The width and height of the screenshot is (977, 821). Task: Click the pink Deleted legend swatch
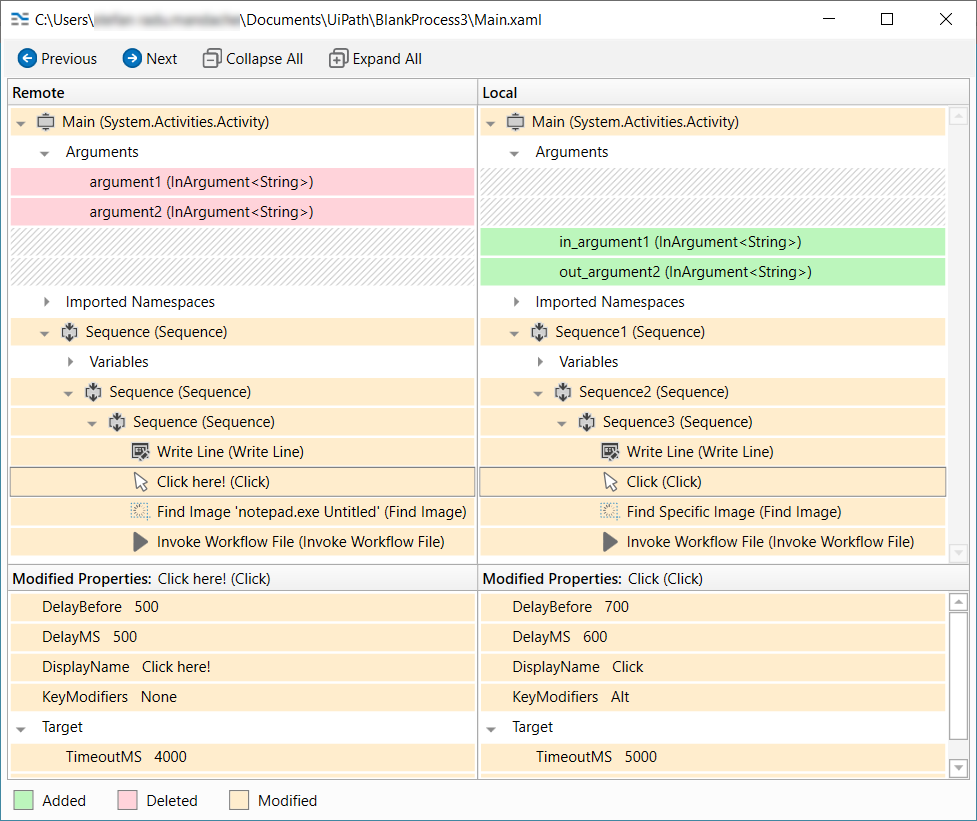127,800
